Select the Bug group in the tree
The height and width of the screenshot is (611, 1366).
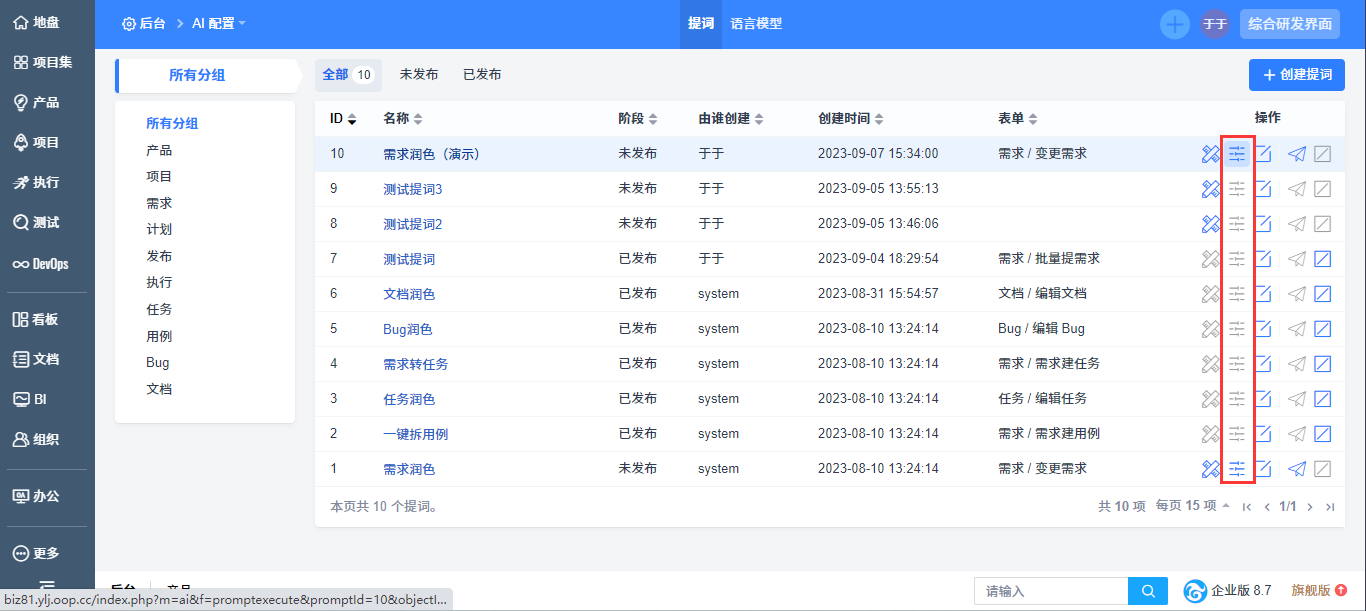pos(158,363)
